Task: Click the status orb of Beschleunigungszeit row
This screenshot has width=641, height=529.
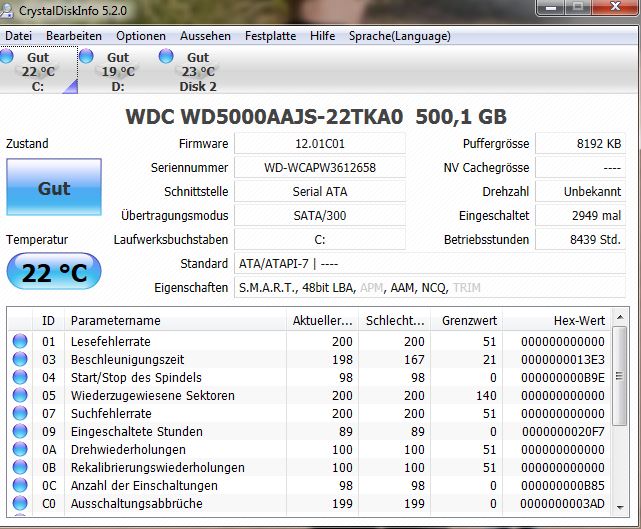Action: (x=20, y=359)
